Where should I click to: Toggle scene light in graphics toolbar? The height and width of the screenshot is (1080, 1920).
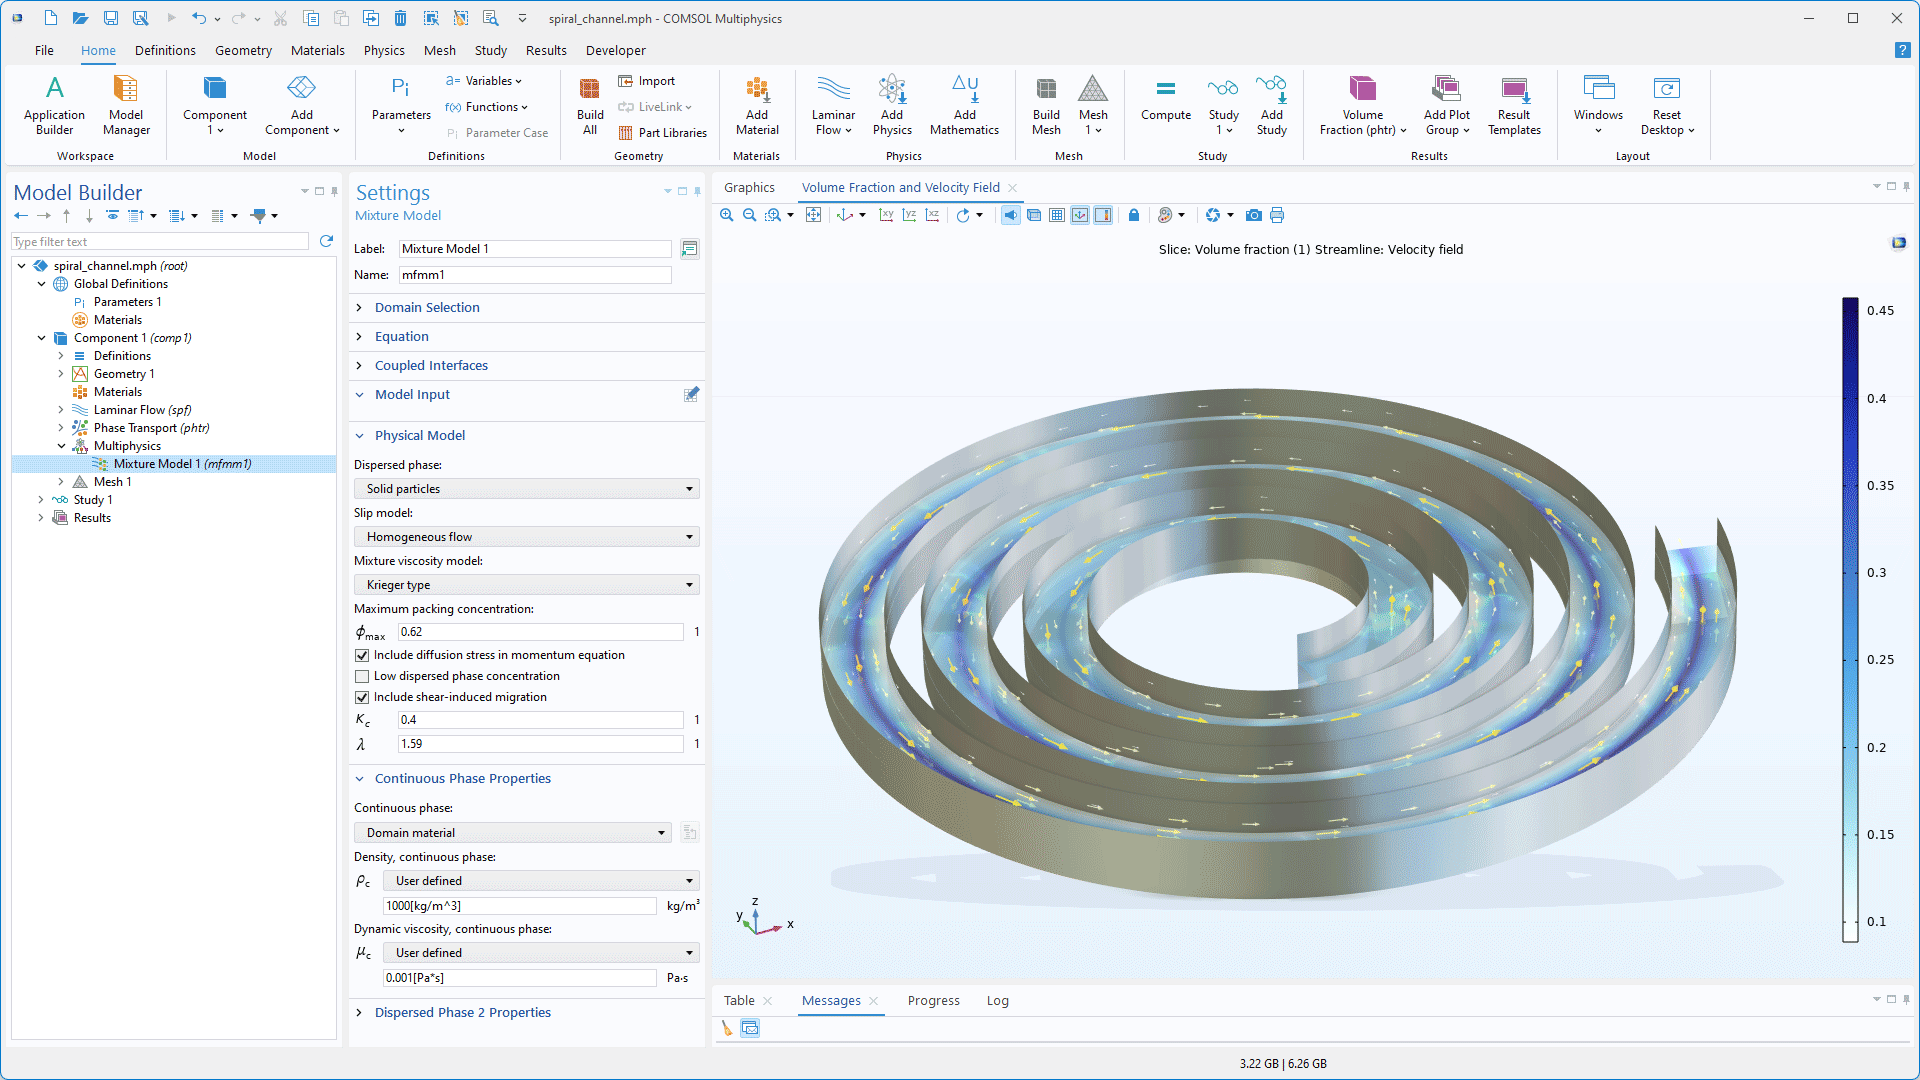[x=1011, y=215]
